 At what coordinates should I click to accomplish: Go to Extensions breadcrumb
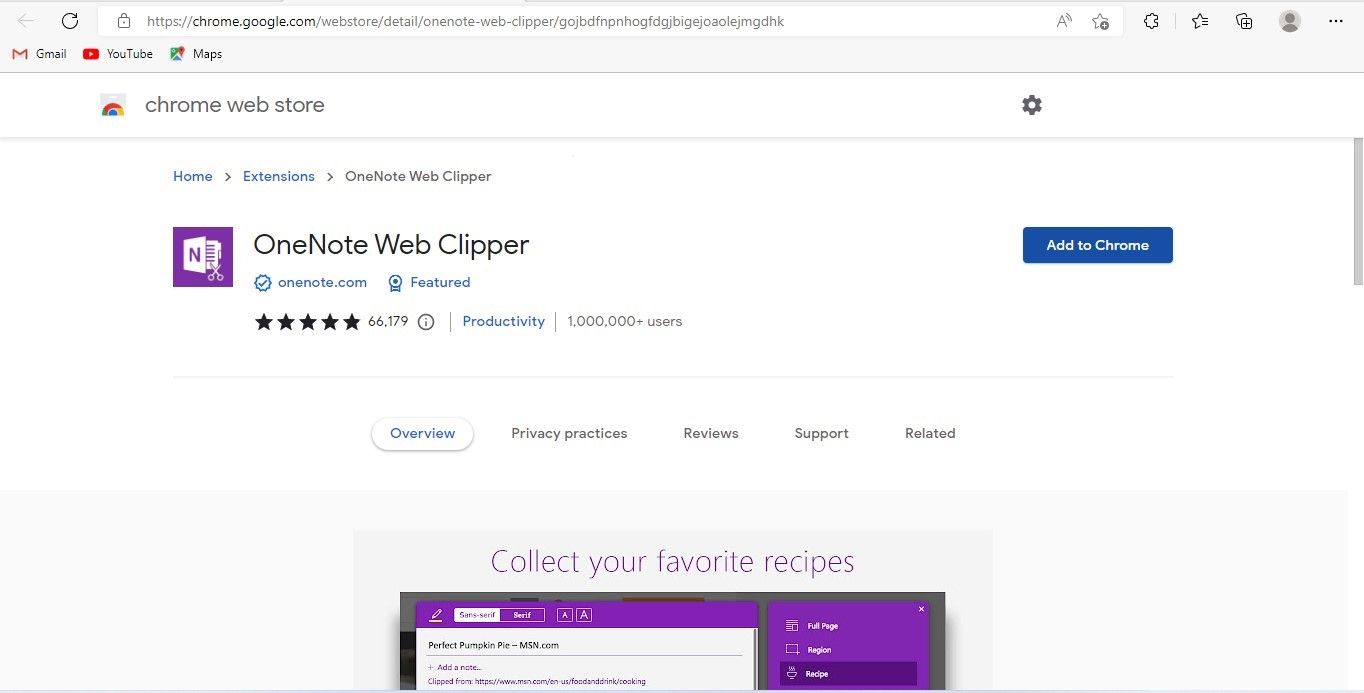tap(279, 176)
